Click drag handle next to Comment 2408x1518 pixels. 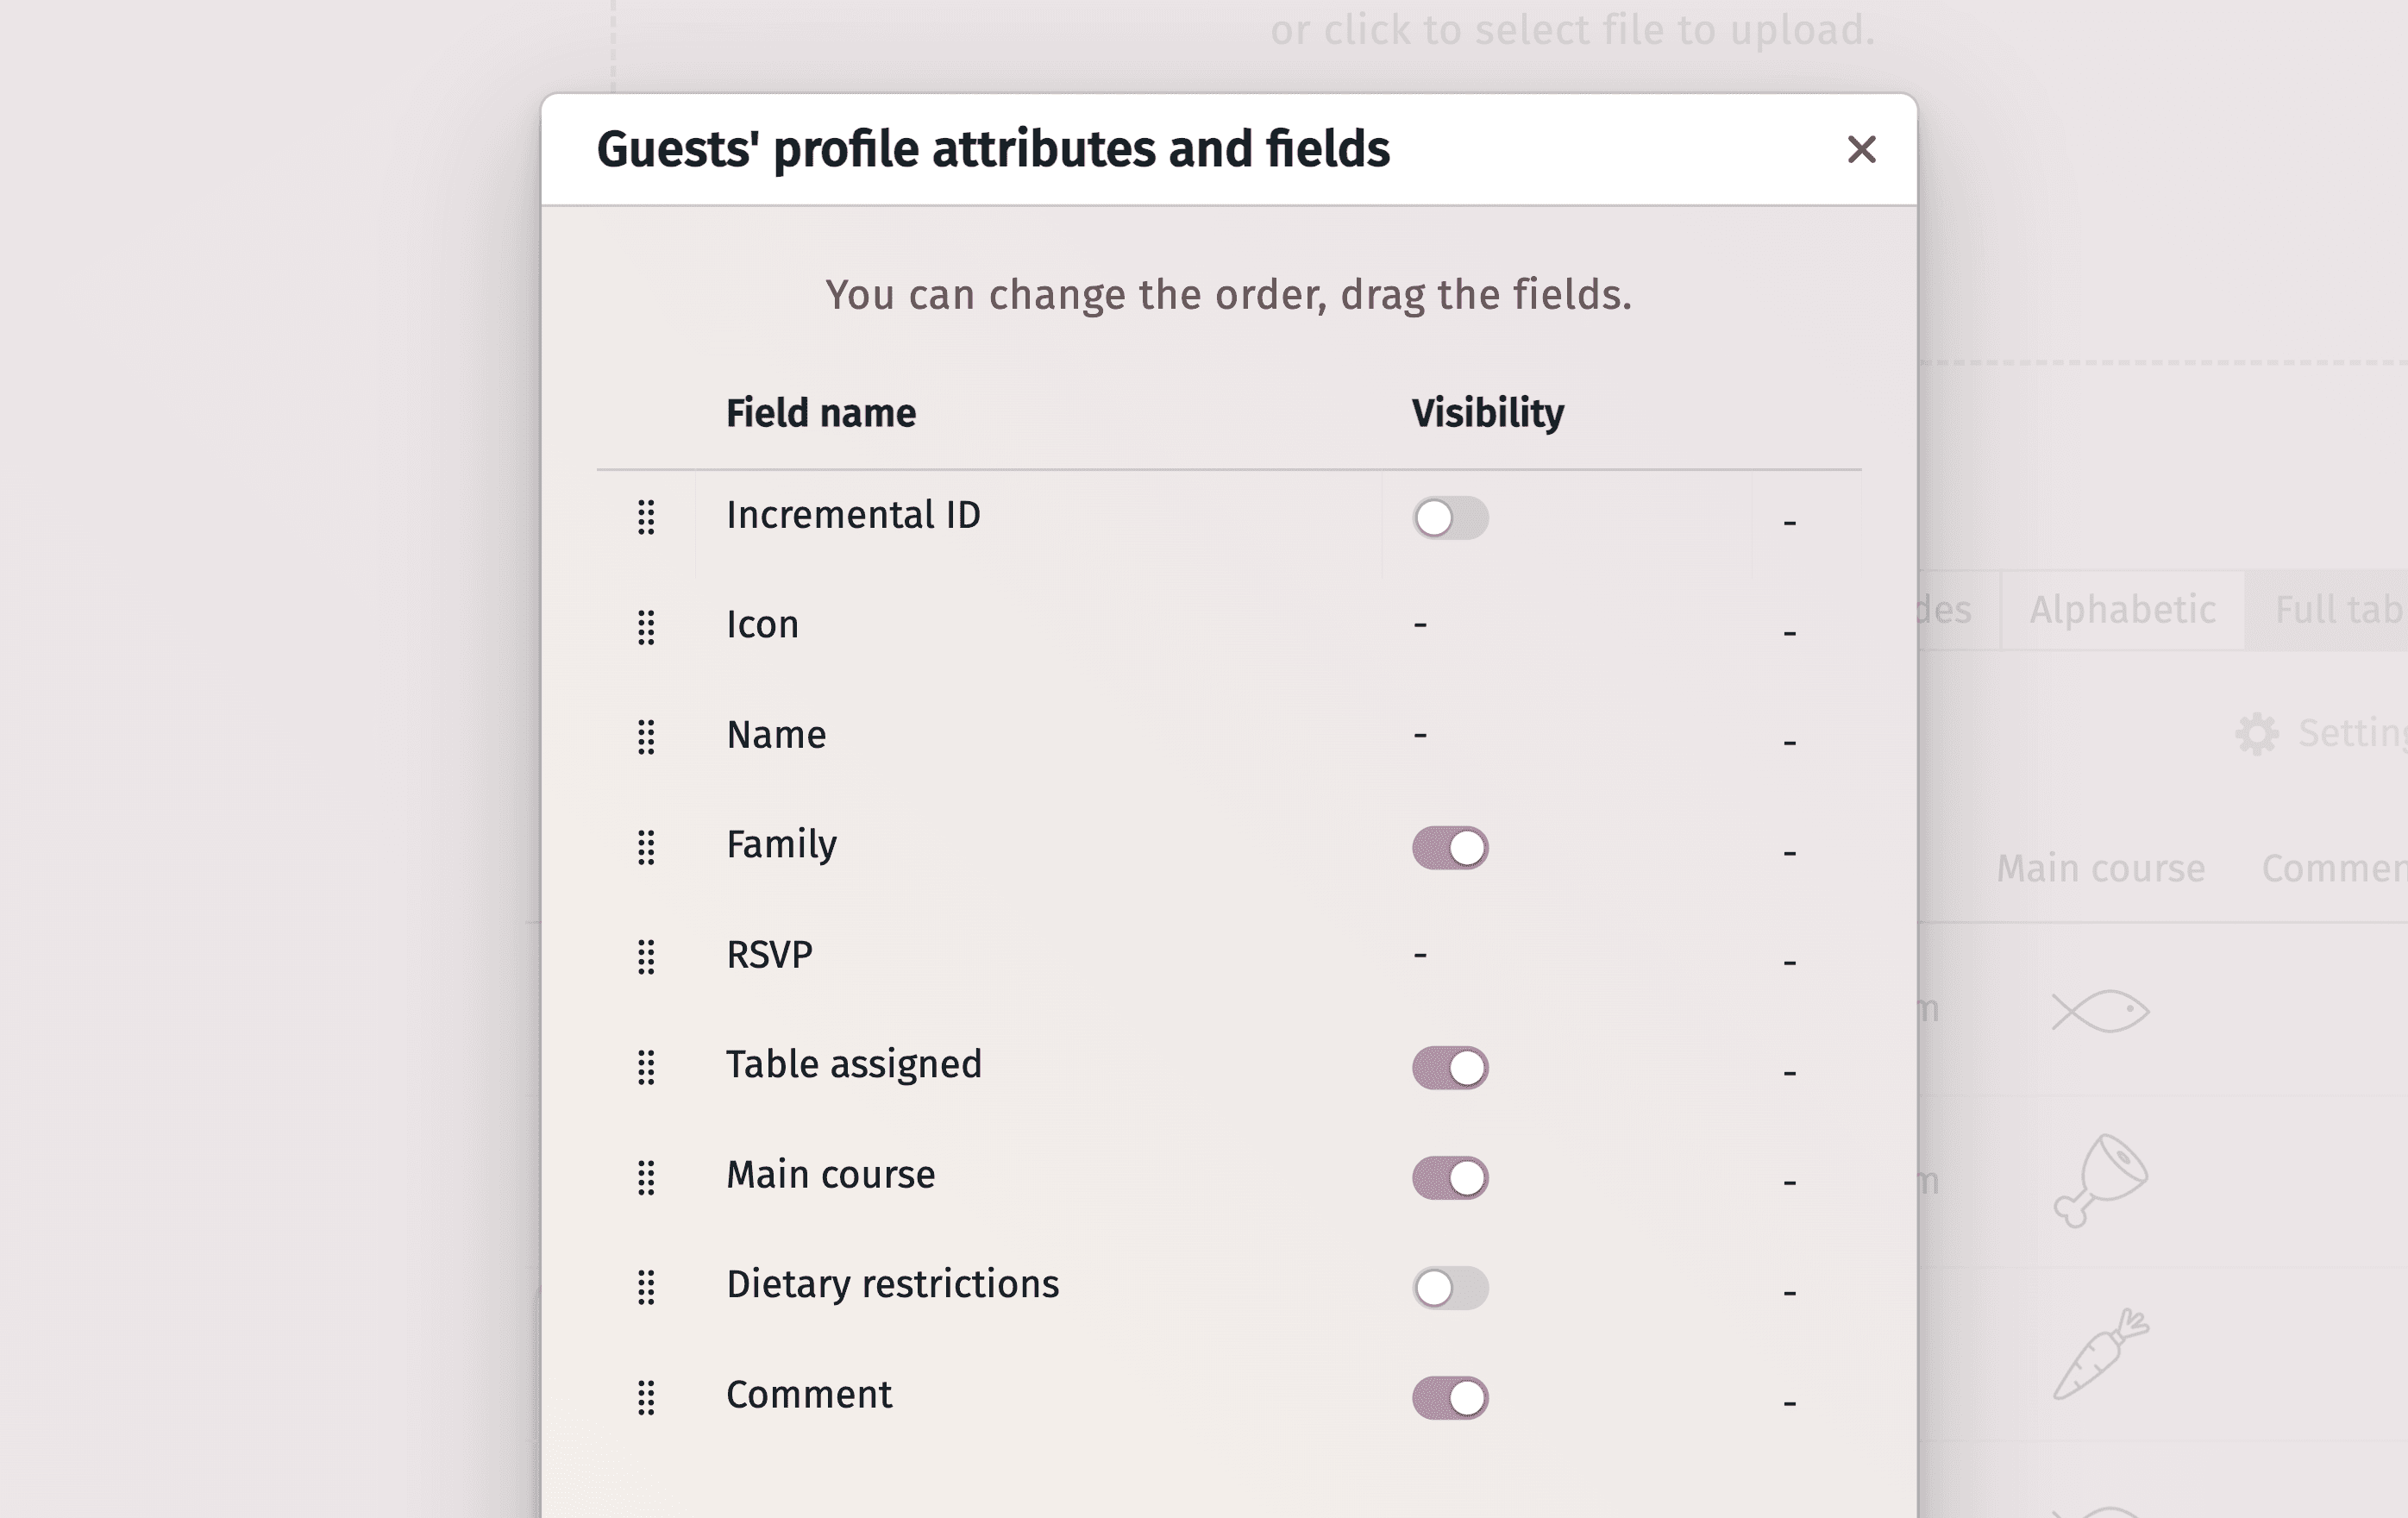coord(646,1397)
